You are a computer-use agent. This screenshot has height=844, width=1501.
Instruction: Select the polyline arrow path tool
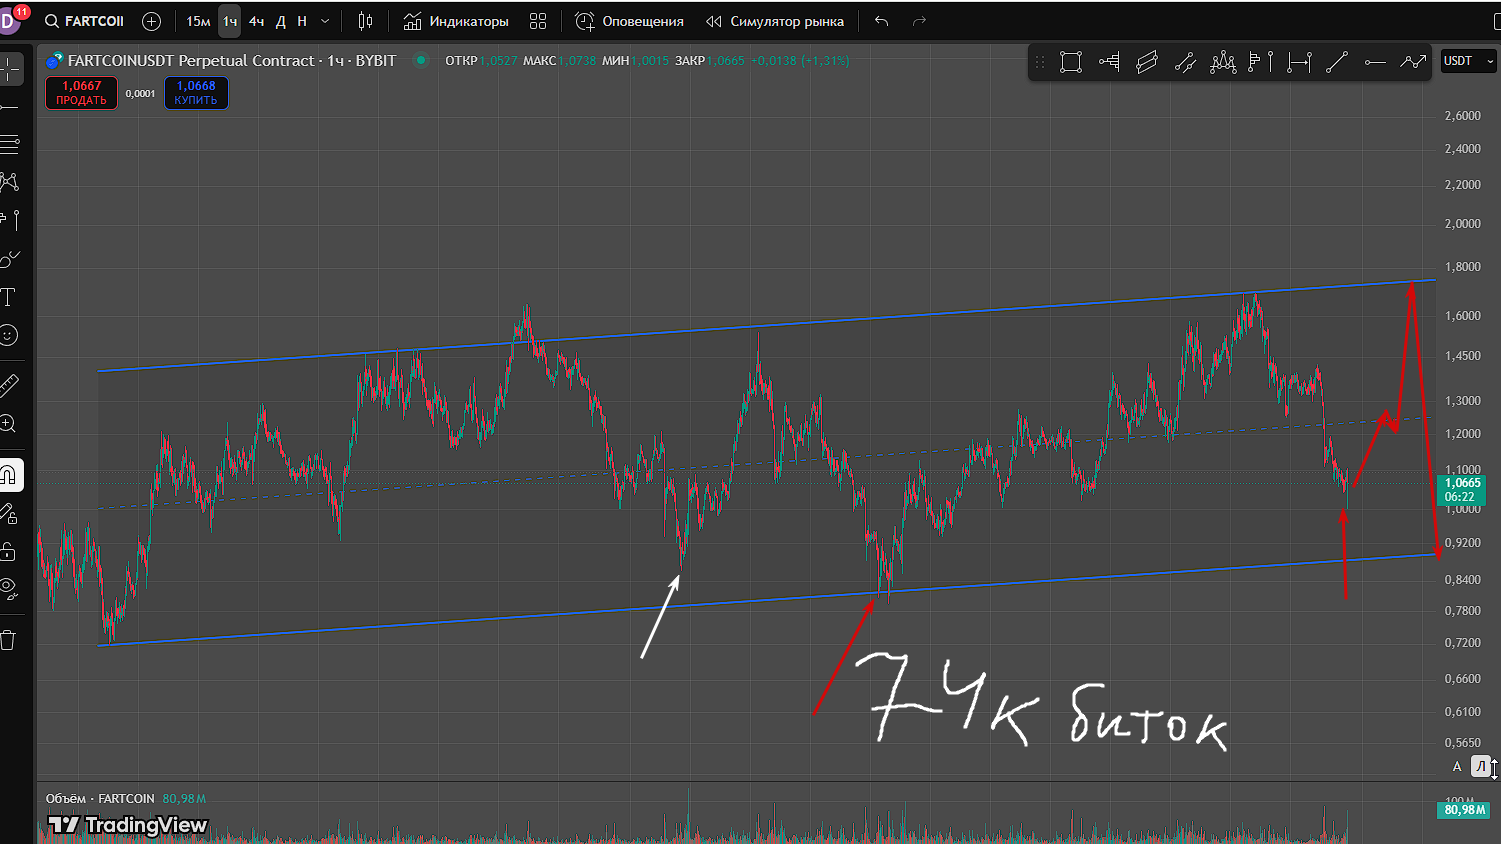[1413, 62]
